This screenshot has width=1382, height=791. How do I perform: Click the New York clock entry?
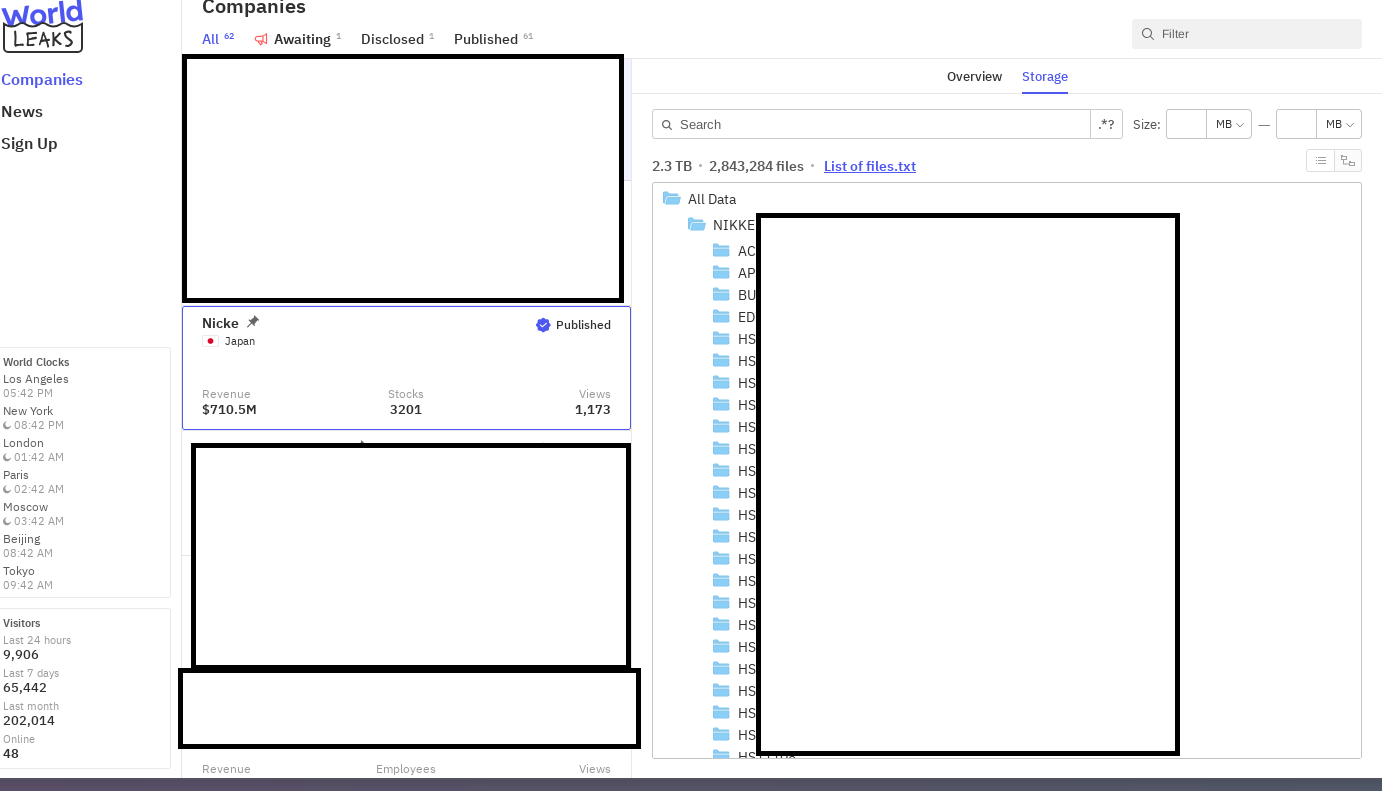click(x=33, y=418)
